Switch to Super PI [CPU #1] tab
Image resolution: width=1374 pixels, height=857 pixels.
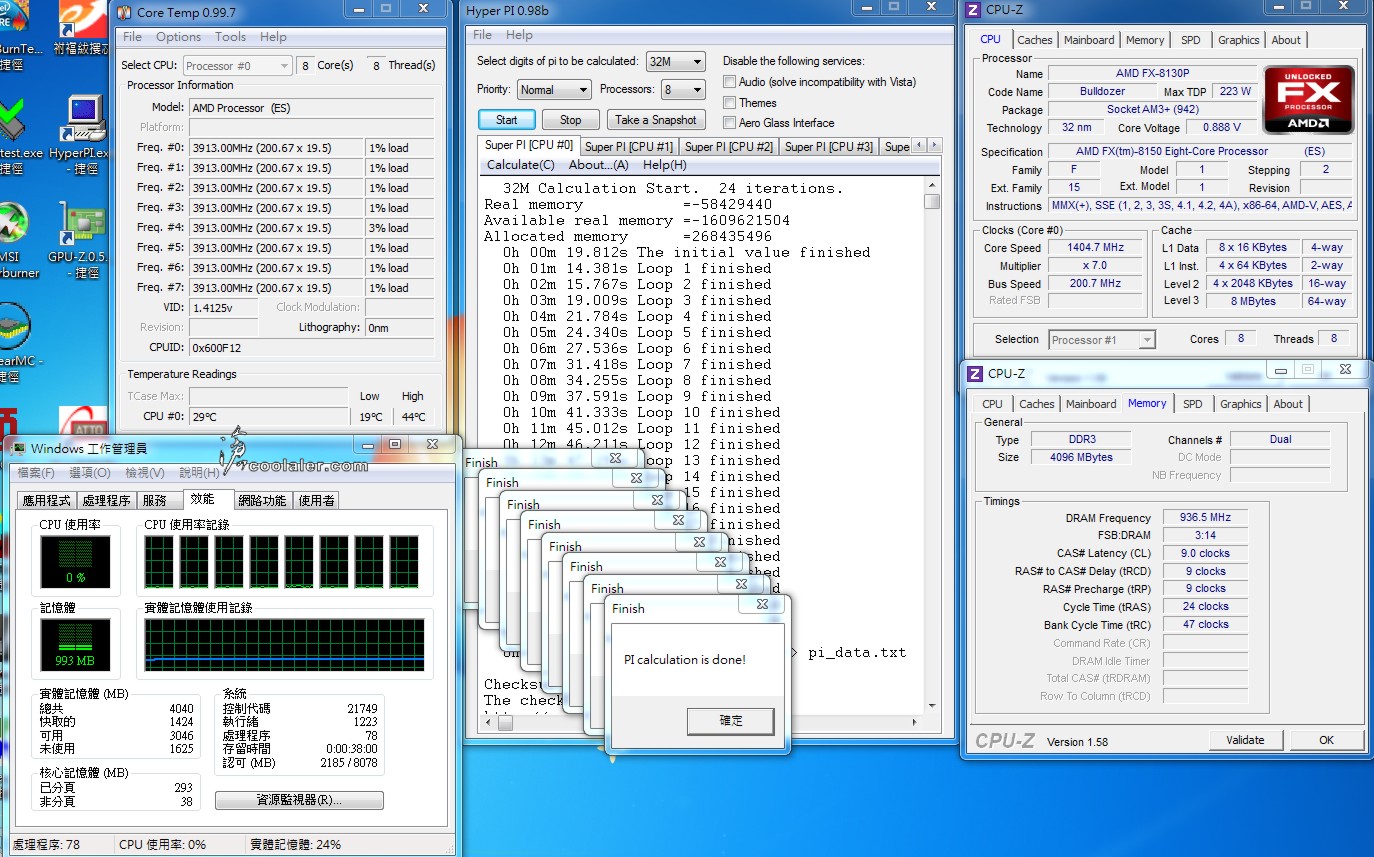click(x=629, y=146)
